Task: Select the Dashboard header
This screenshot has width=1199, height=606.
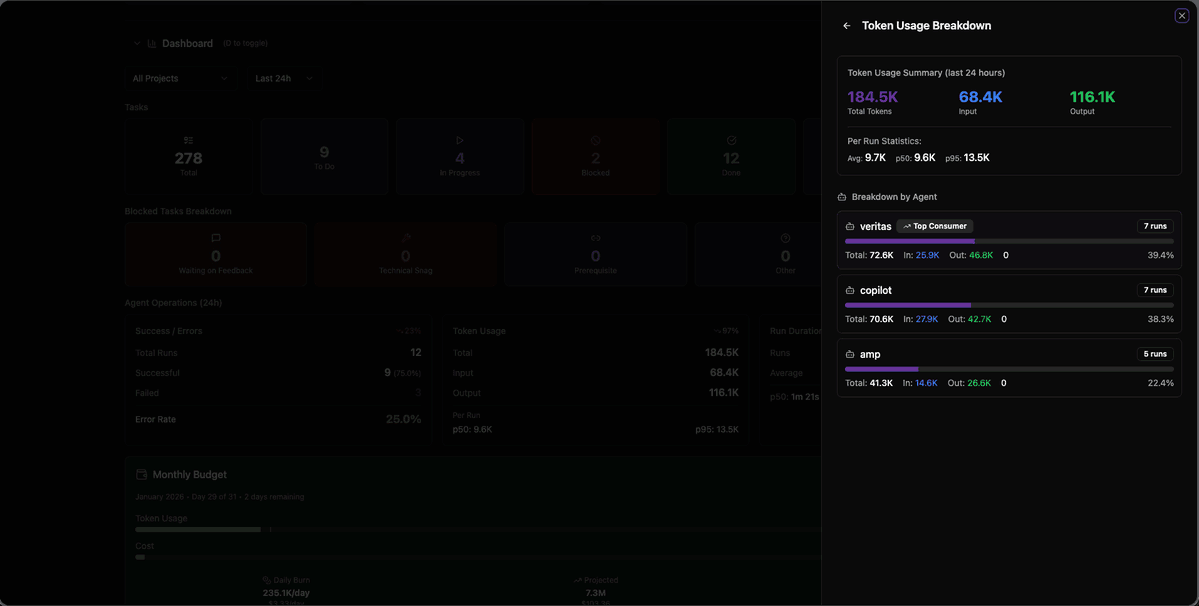Action: (188, 43)
